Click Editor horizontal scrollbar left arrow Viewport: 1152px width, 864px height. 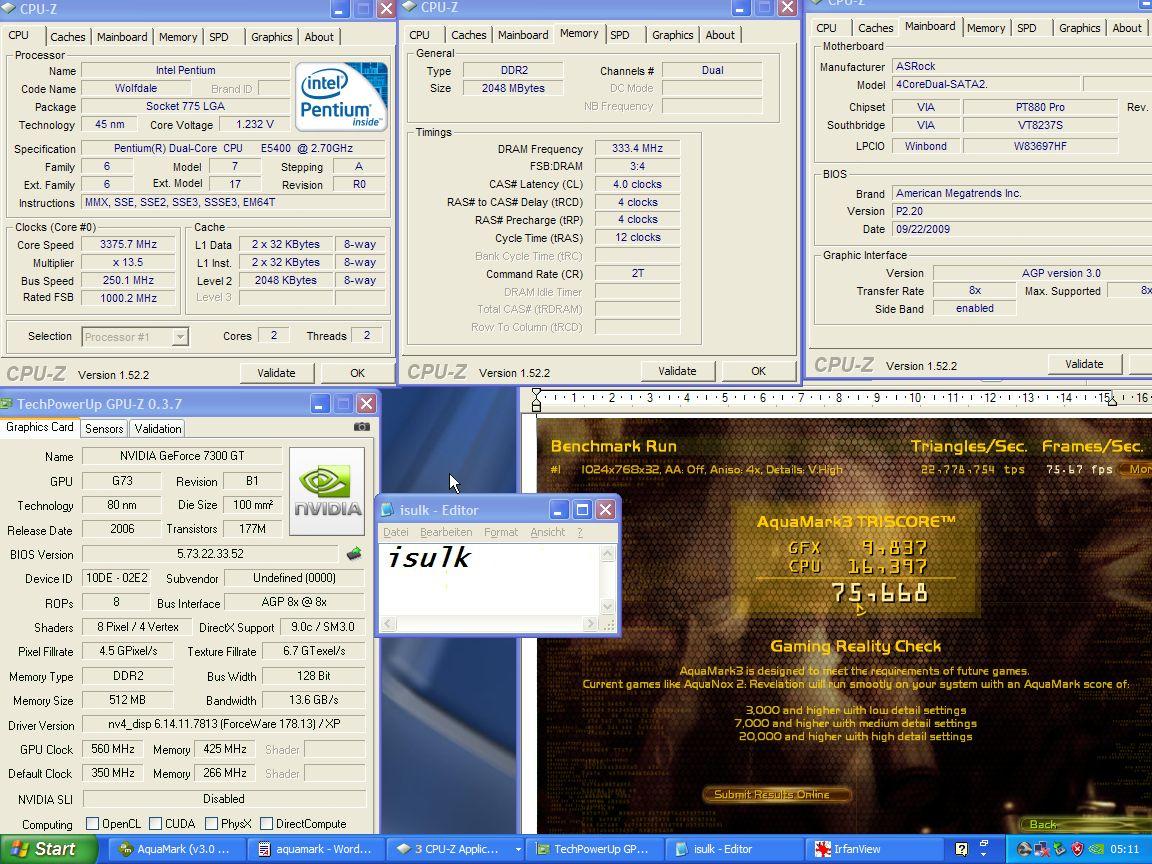[388, 624]
